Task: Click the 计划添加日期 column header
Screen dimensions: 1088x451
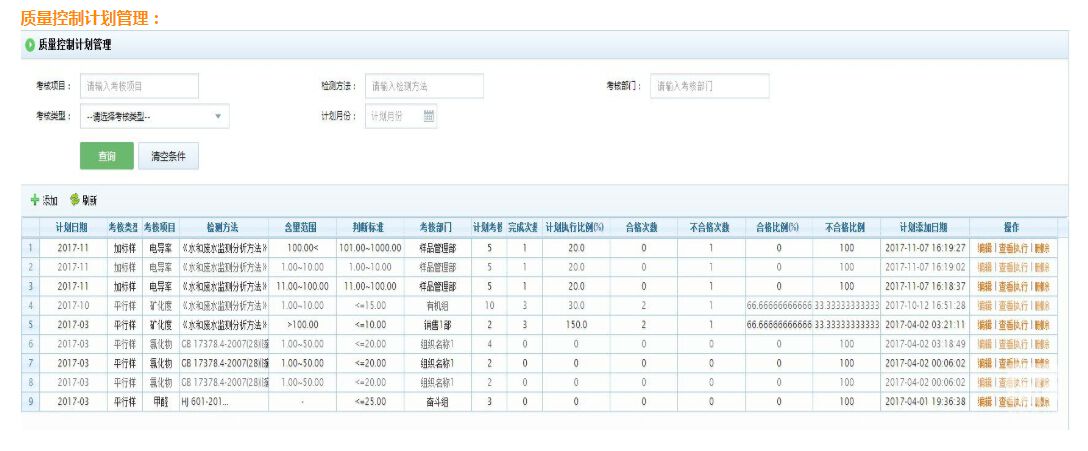Action: (923, 228)
